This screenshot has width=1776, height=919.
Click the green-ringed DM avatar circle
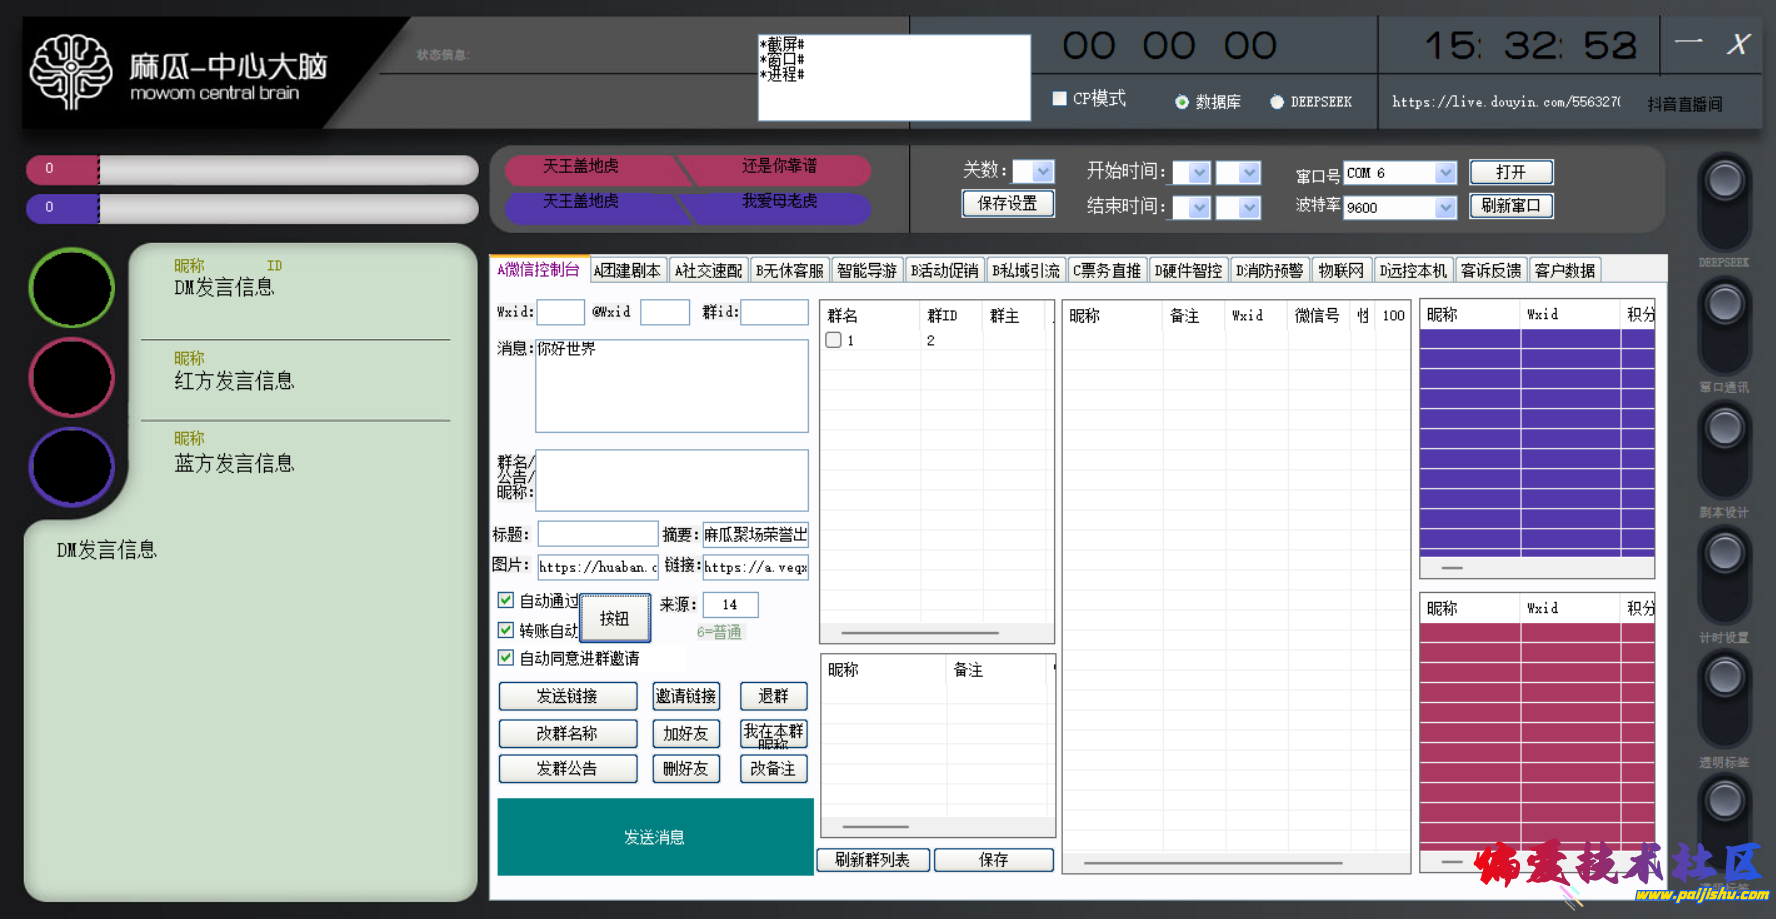[x=72, y=288]
